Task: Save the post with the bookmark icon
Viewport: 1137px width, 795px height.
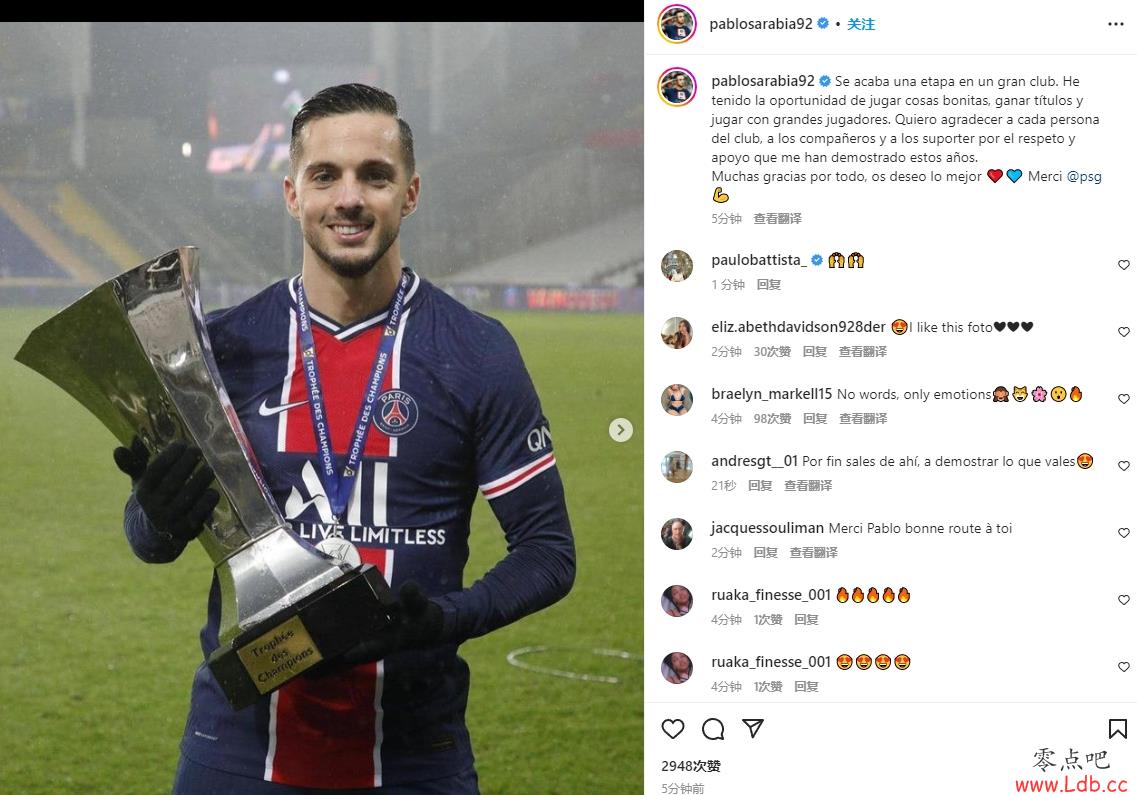Action: coord(1117,728)
